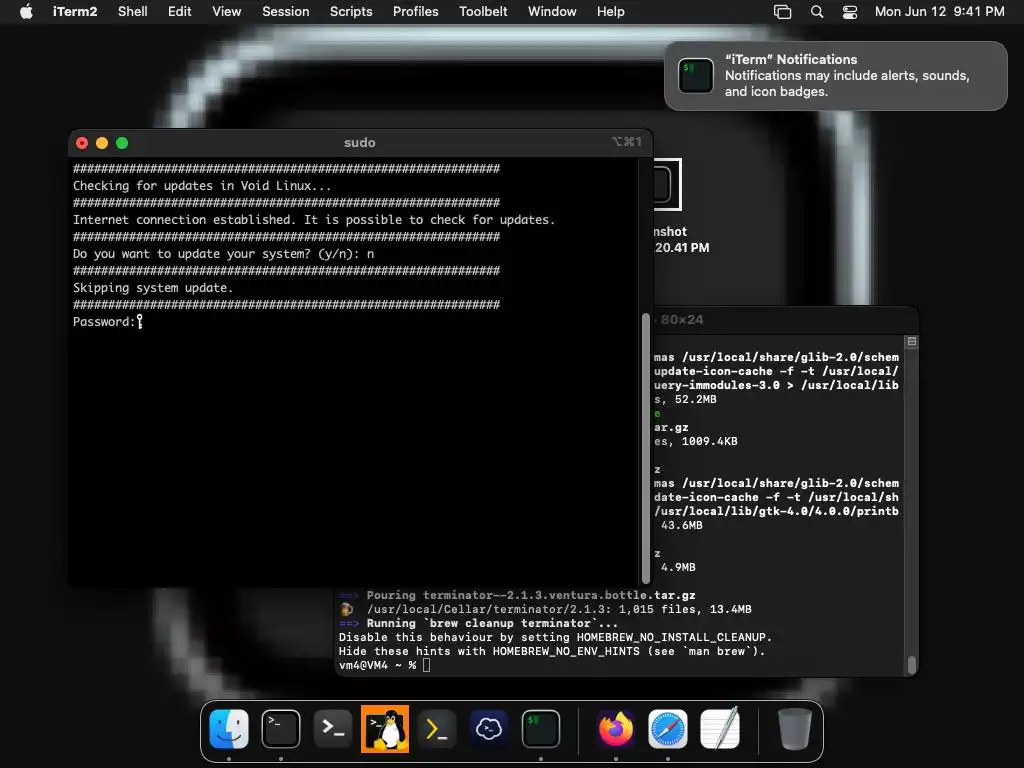Click the iTerm2 green dollar dock icon
This screenshot has height=768, width=1024.
[x=541, y=729]
